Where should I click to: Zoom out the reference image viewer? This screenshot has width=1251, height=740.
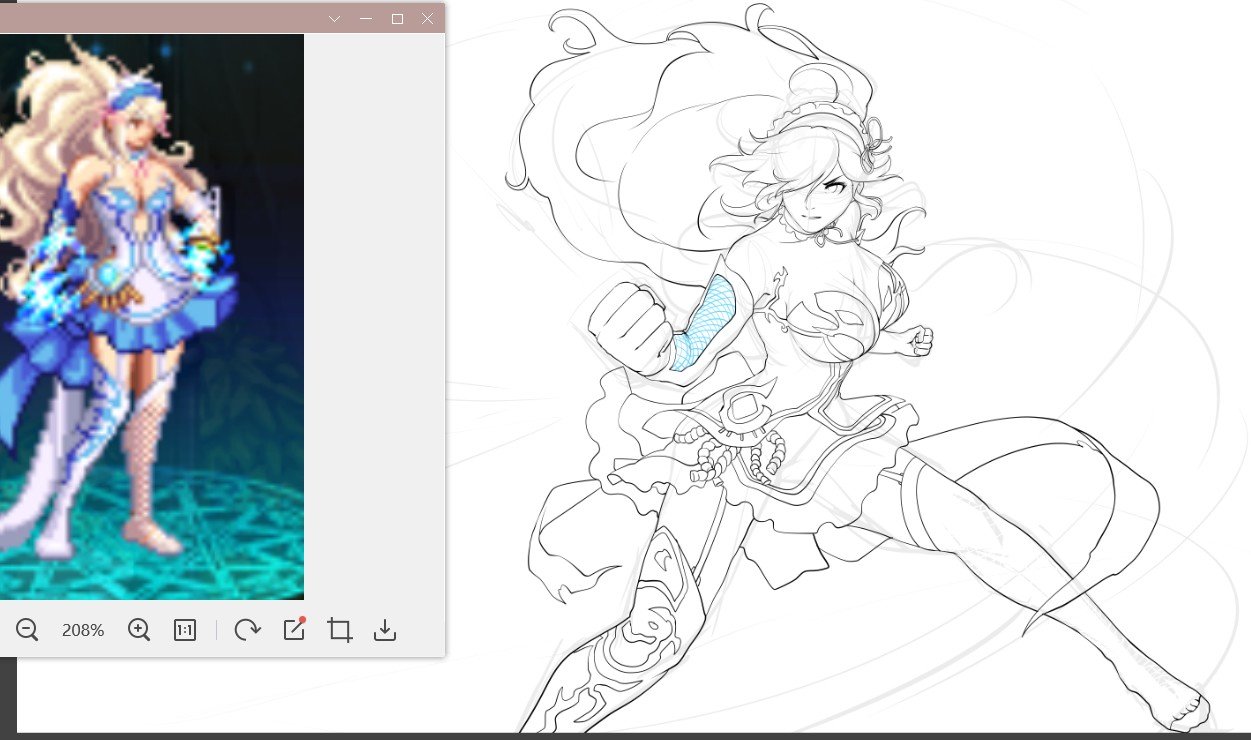[27, 630]
